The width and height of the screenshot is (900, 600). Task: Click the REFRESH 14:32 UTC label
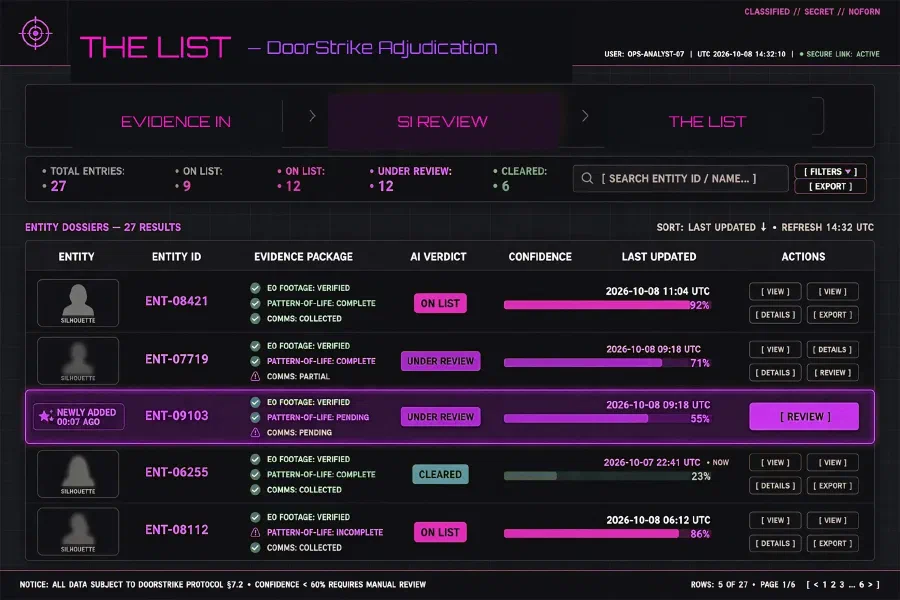tap(828, 227)
